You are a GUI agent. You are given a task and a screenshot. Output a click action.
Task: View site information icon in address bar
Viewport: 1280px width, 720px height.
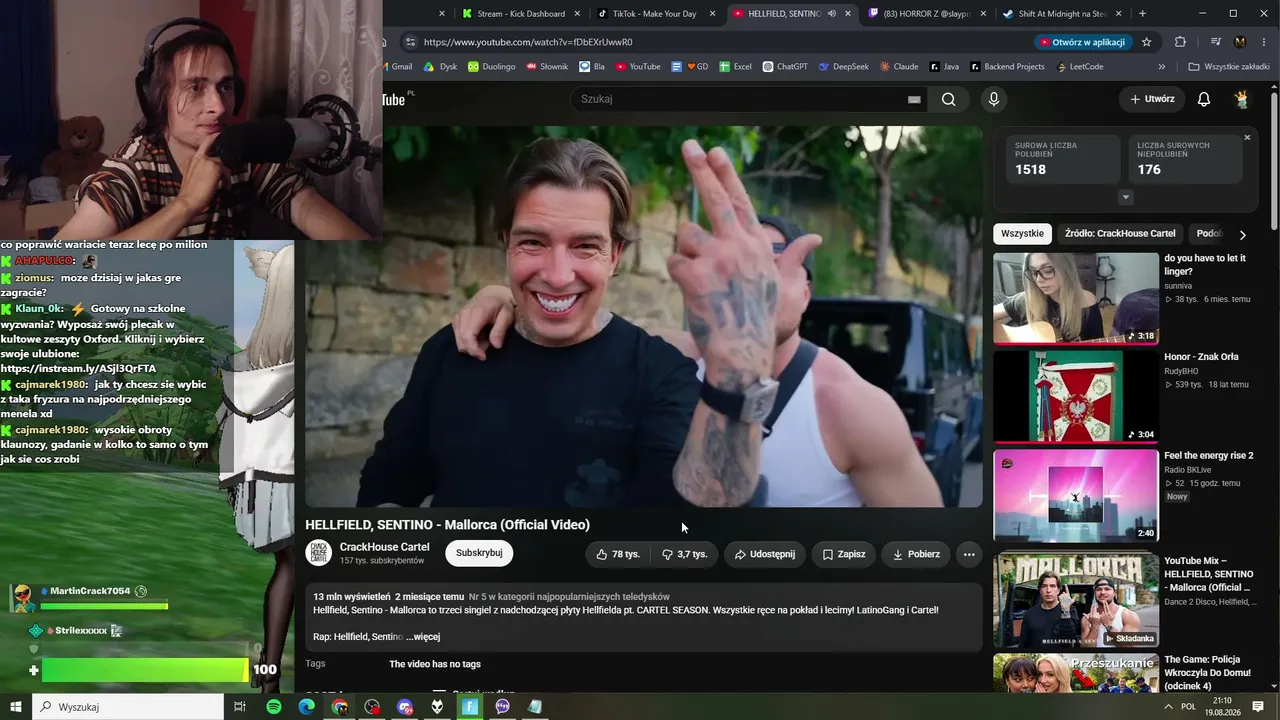click(x=409, y=42)
